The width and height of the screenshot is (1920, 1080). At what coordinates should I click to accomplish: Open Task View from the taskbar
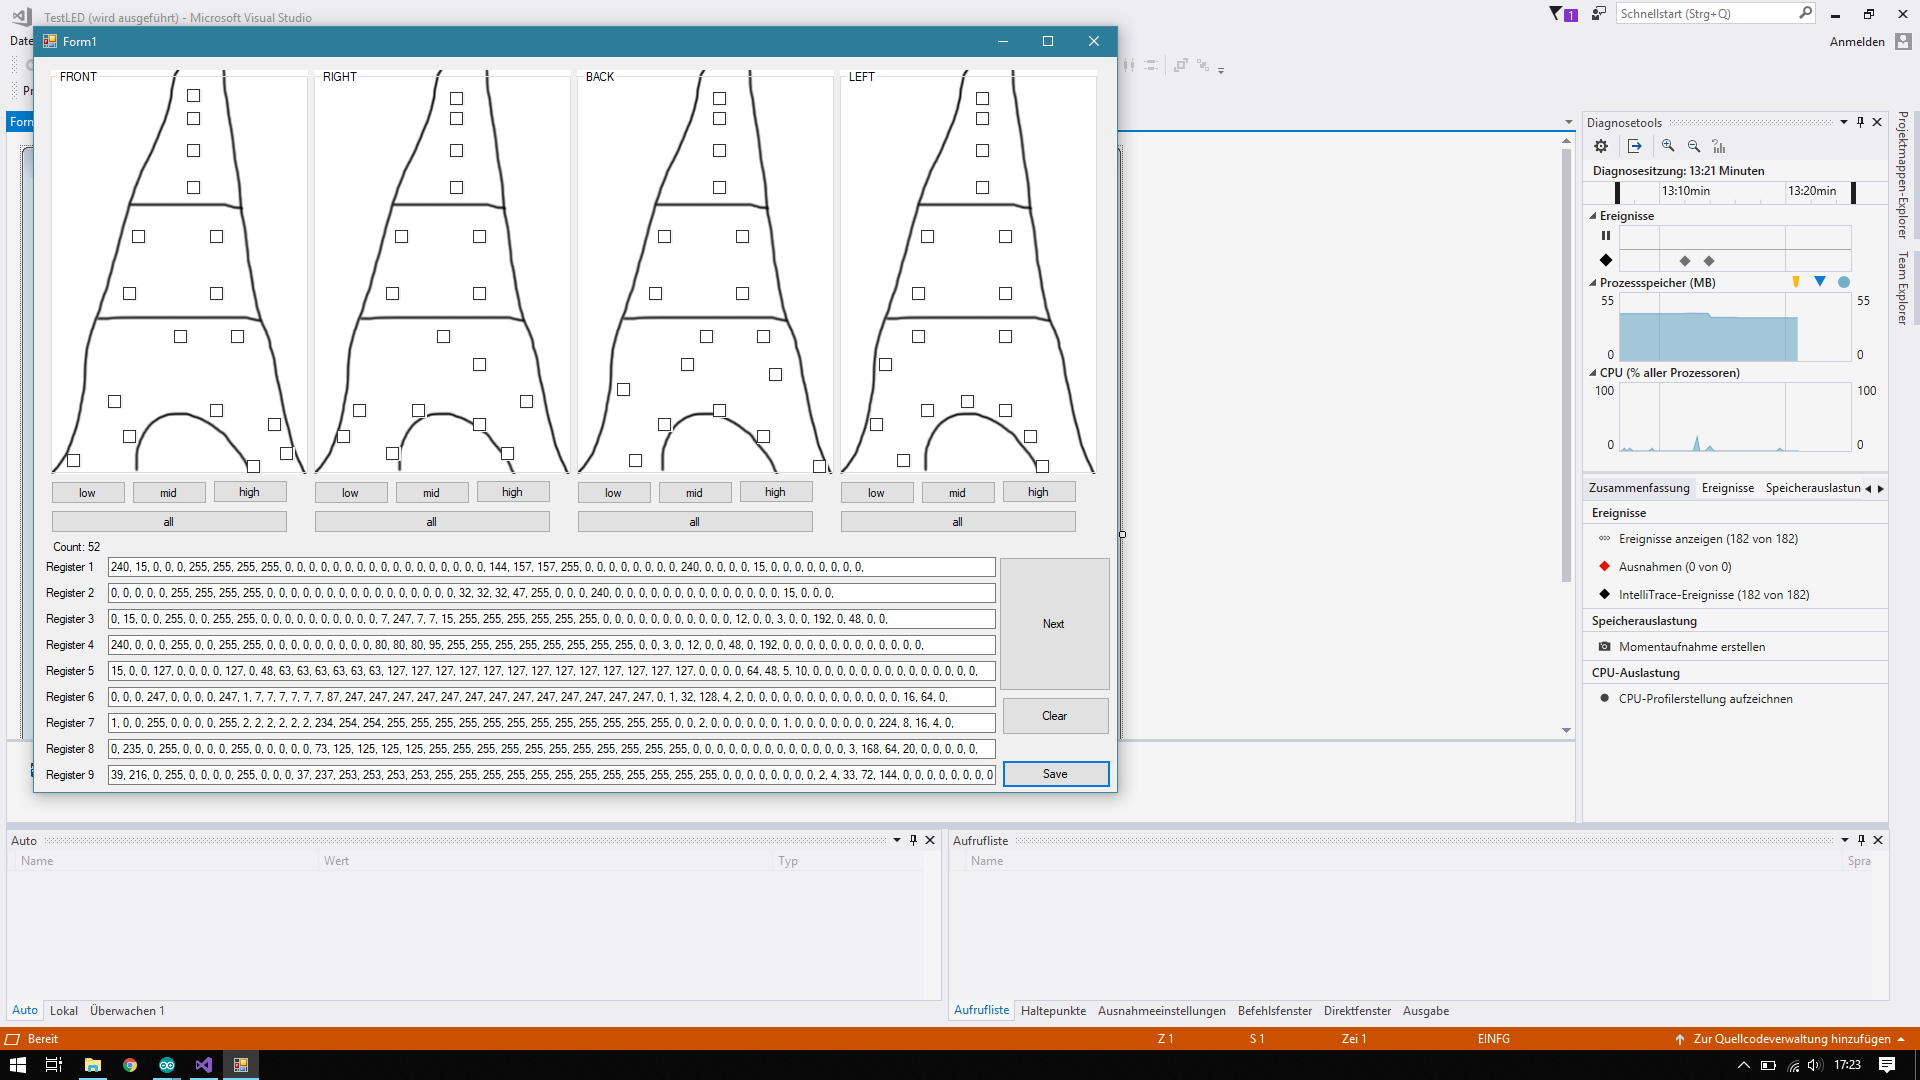(x=54, y=1065)
